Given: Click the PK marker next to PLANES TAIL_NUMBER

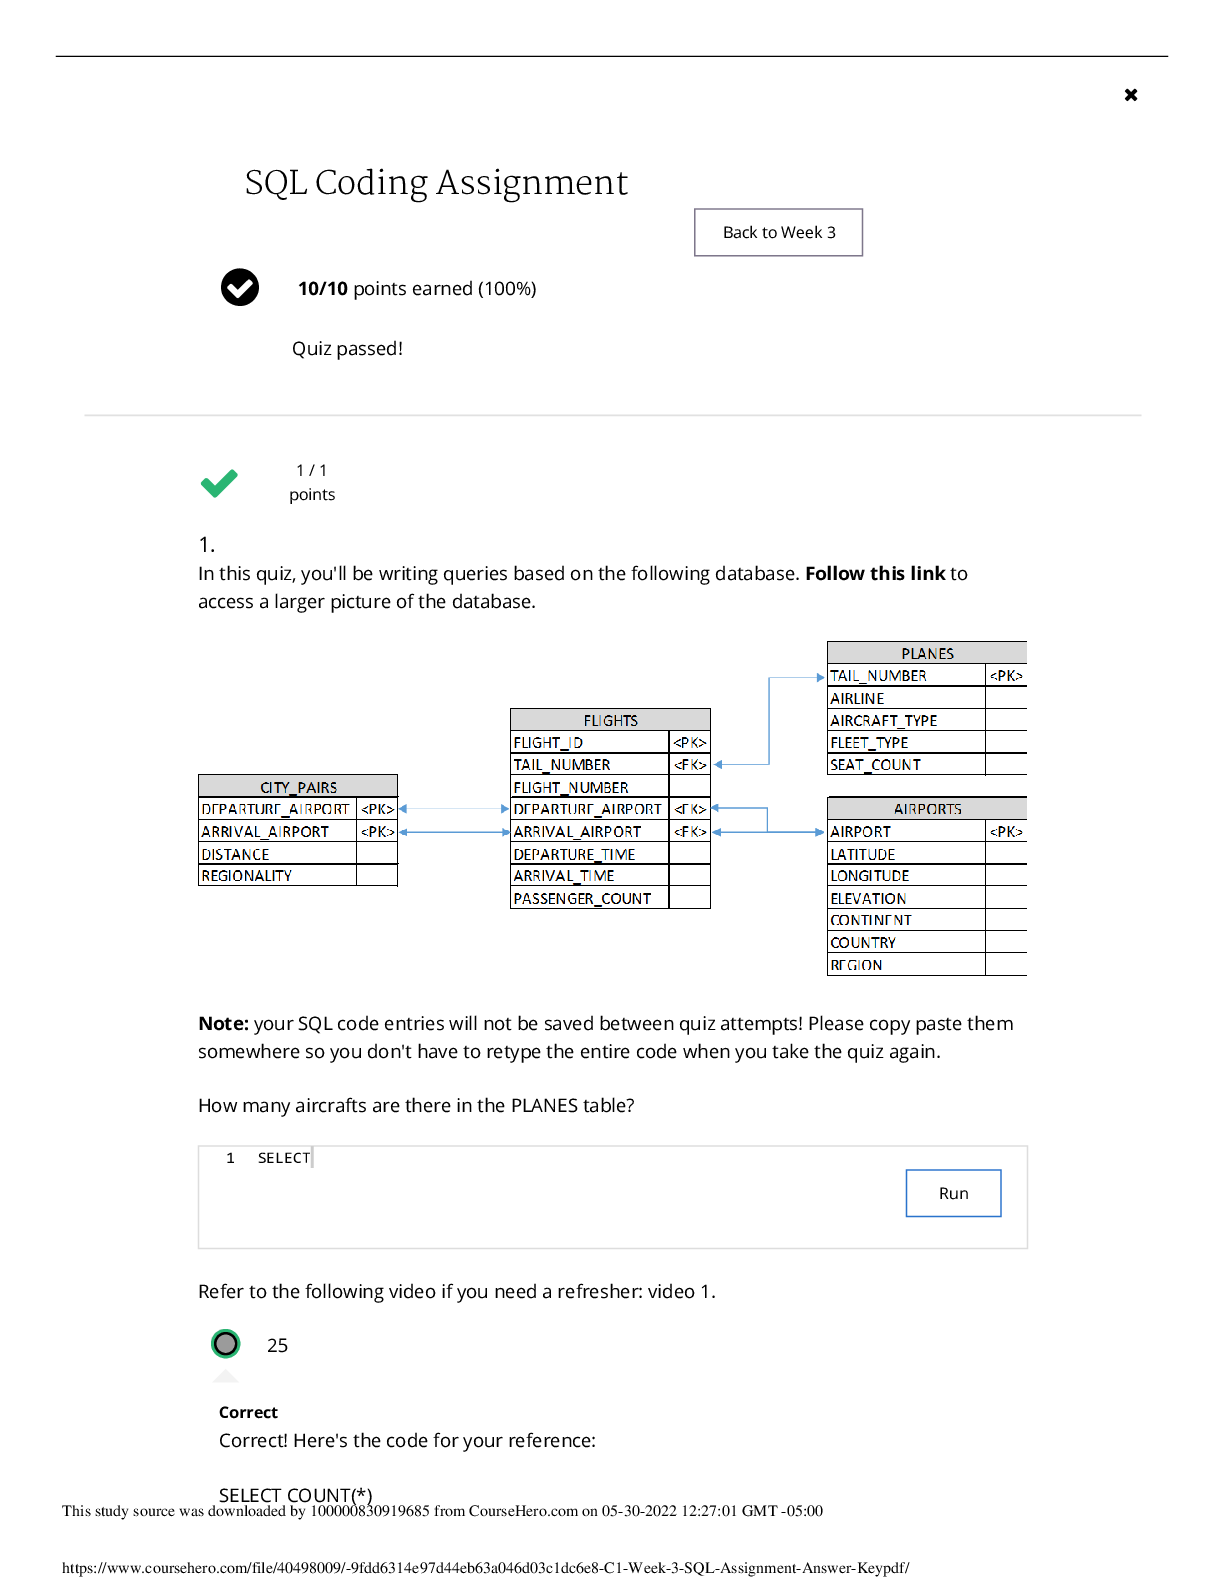Looking at the screenshot, I should (1005, 676).
